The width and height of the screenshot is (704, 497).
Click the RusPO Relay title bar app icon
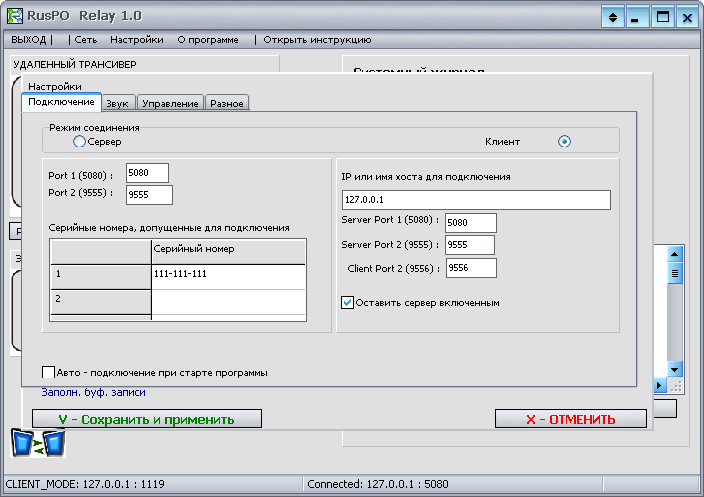point(15,17)
